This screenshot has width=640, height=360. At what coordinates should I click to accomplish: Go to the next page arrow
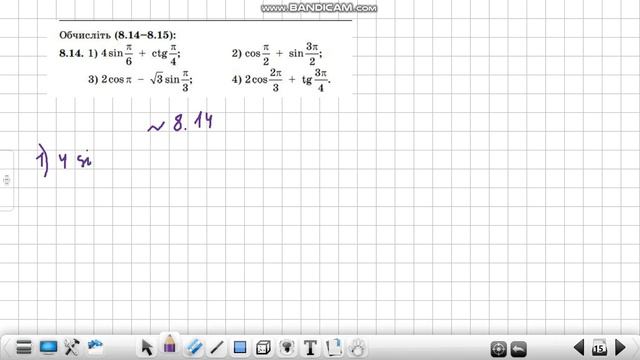click(x=620, y=348)
